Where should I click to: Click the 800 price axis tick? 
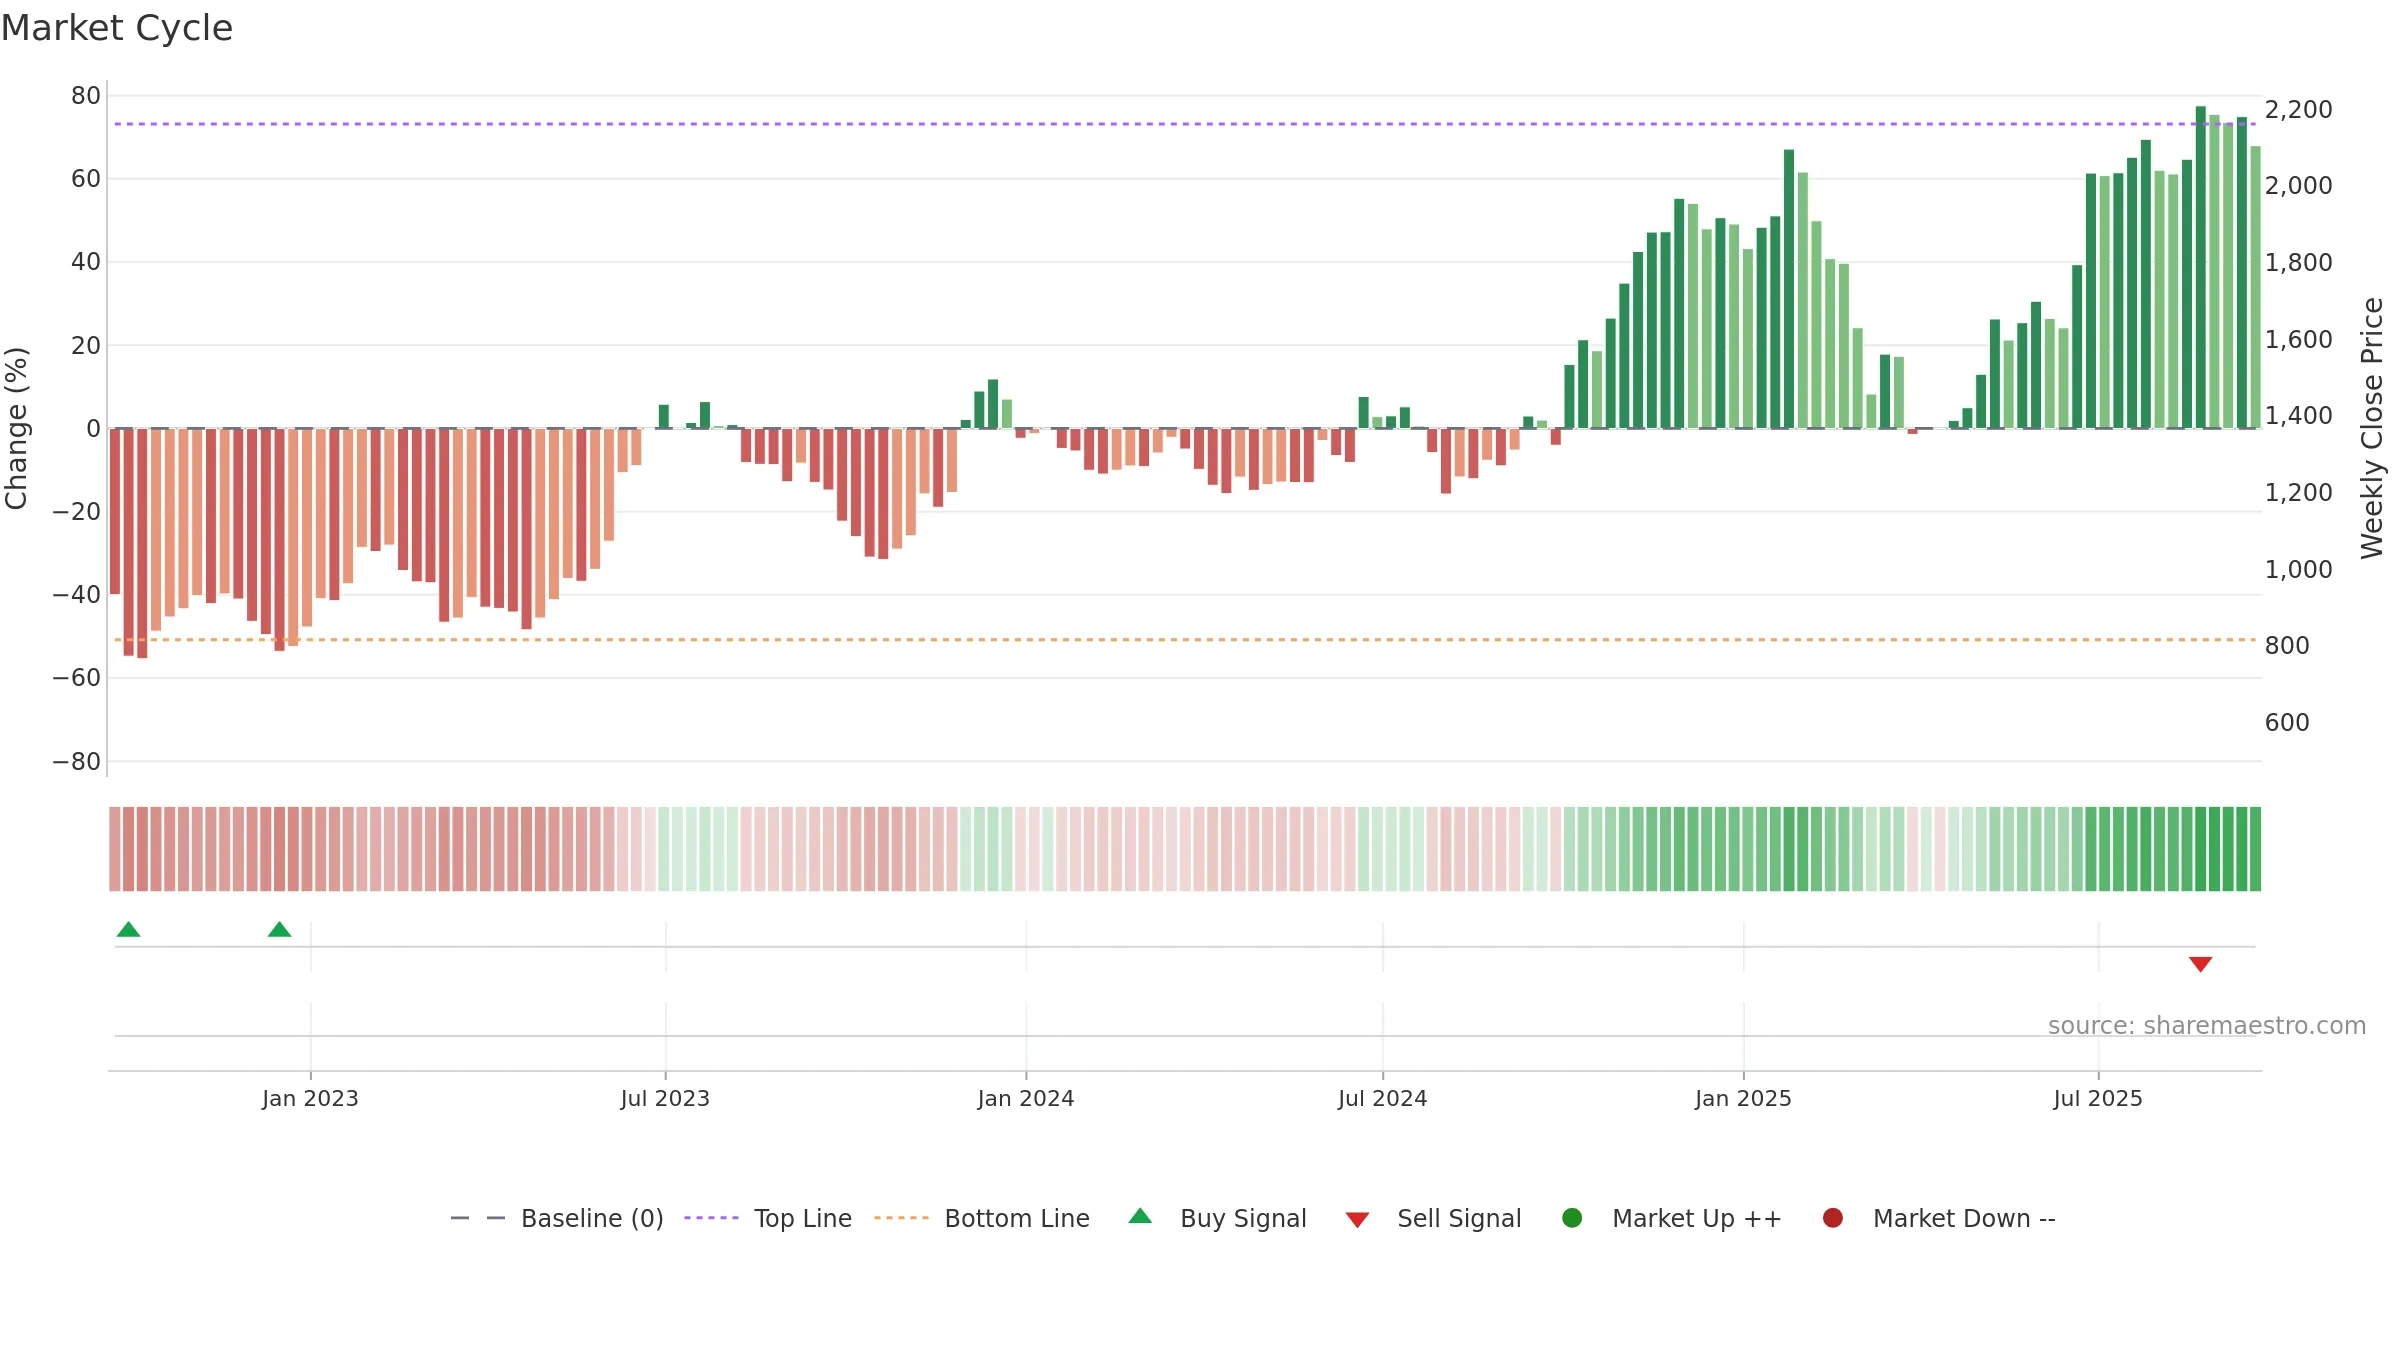click(x=2287, y=645)
